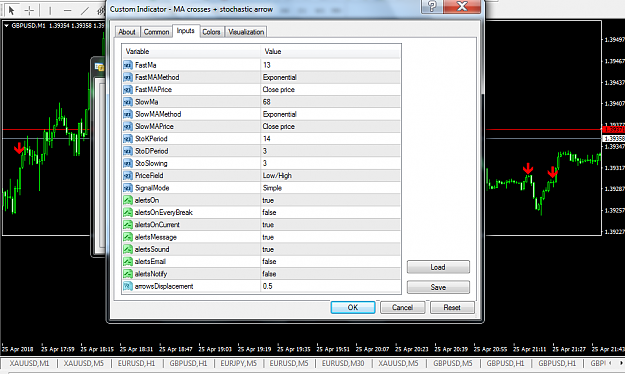Toggle alertsOnEveryBreak false value
This screenshot has height=374, width=625.
click(330, 213)
